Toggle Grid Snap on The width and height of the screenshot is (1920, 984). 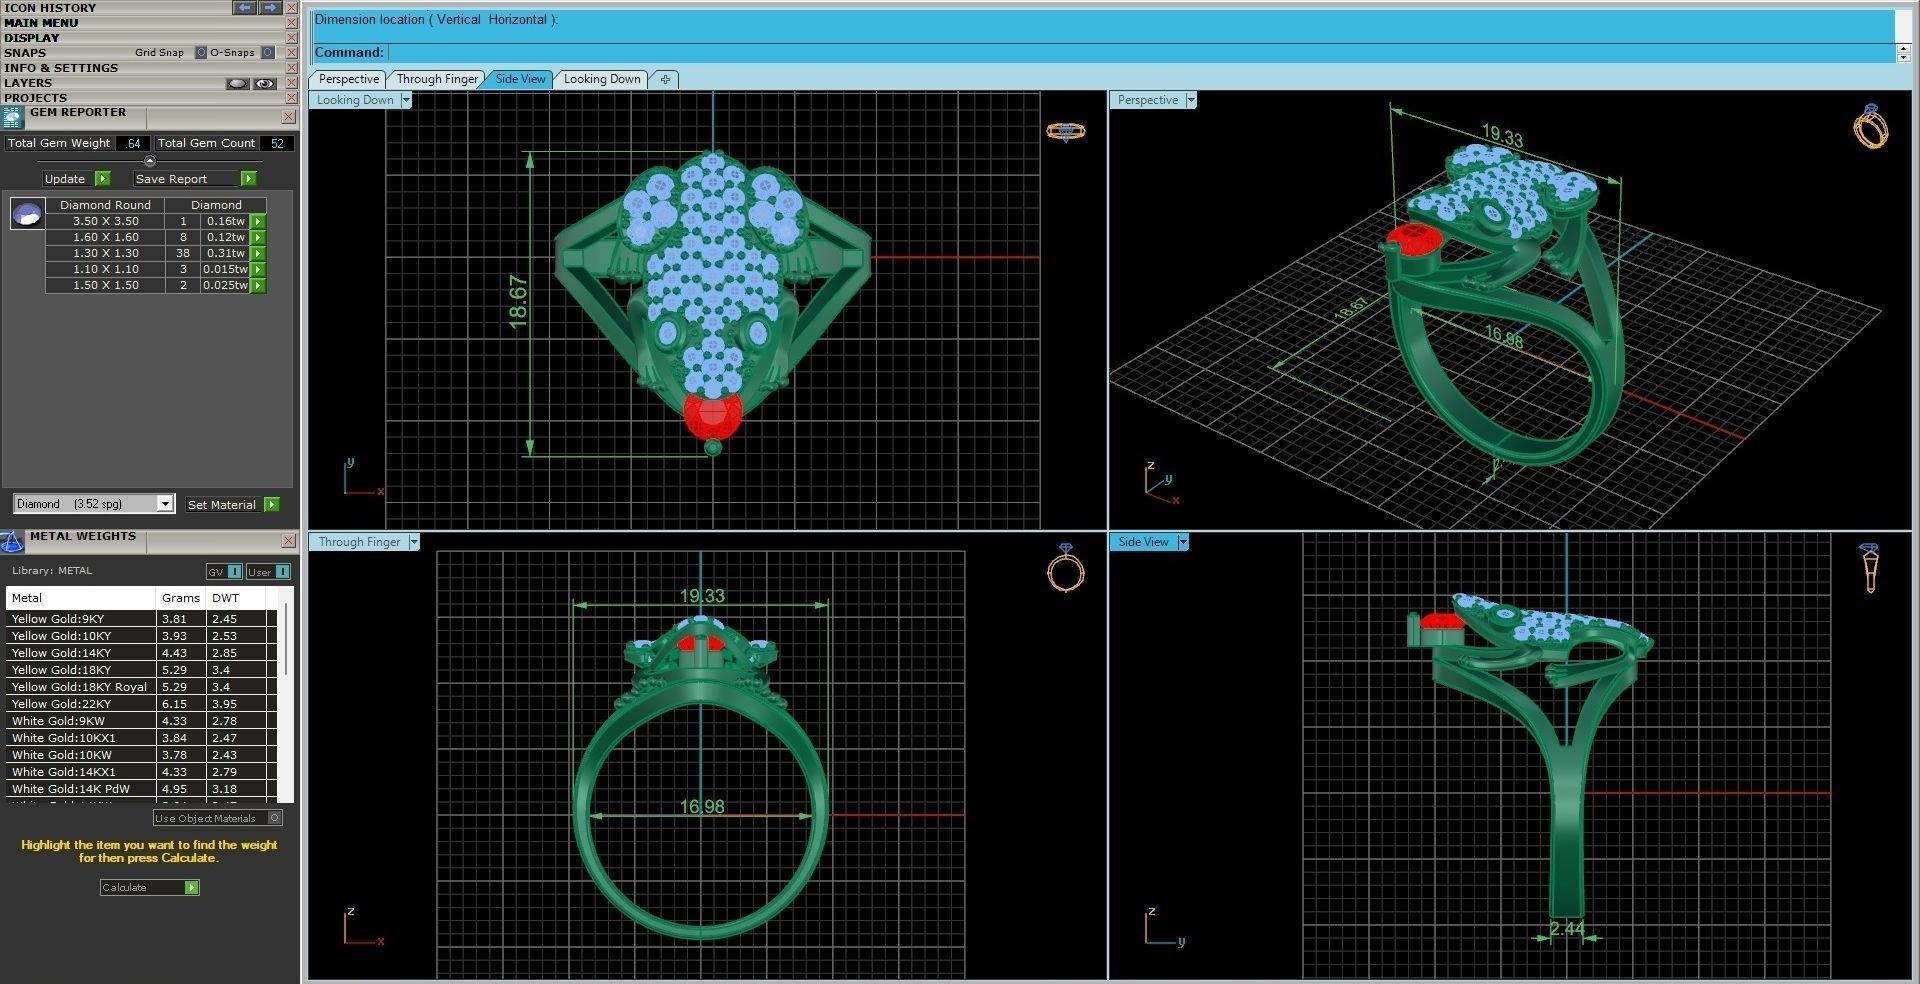click(201, 53)
